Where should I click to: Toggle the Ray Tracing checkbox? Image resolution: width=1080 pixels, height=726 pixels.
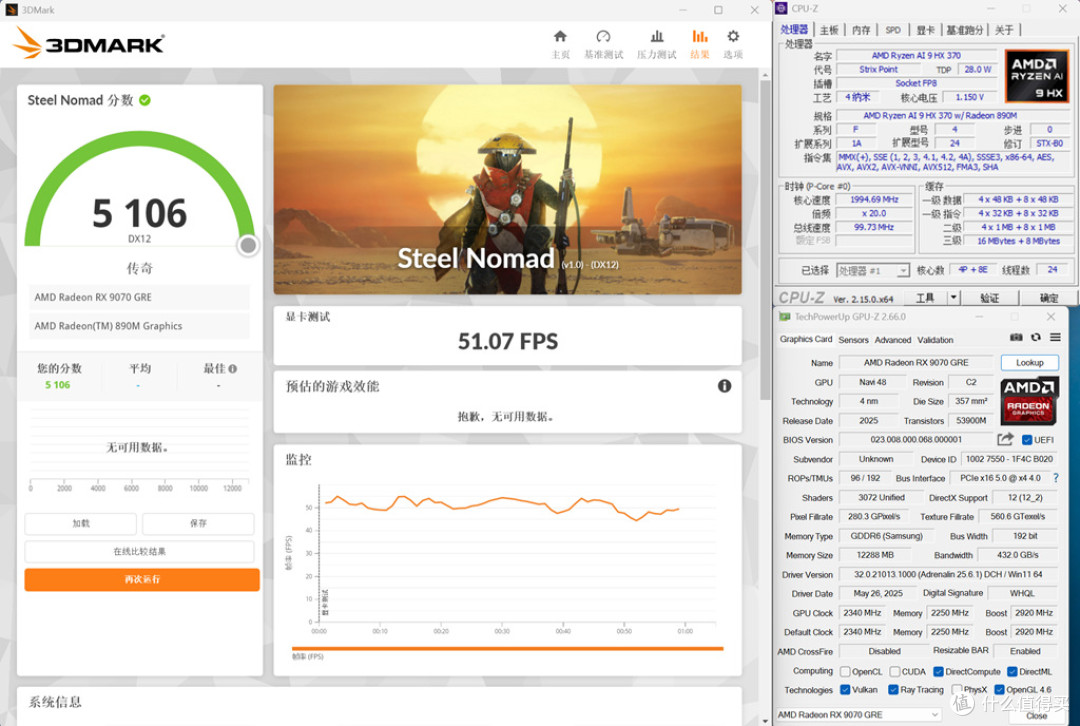[x=893, y=689]
